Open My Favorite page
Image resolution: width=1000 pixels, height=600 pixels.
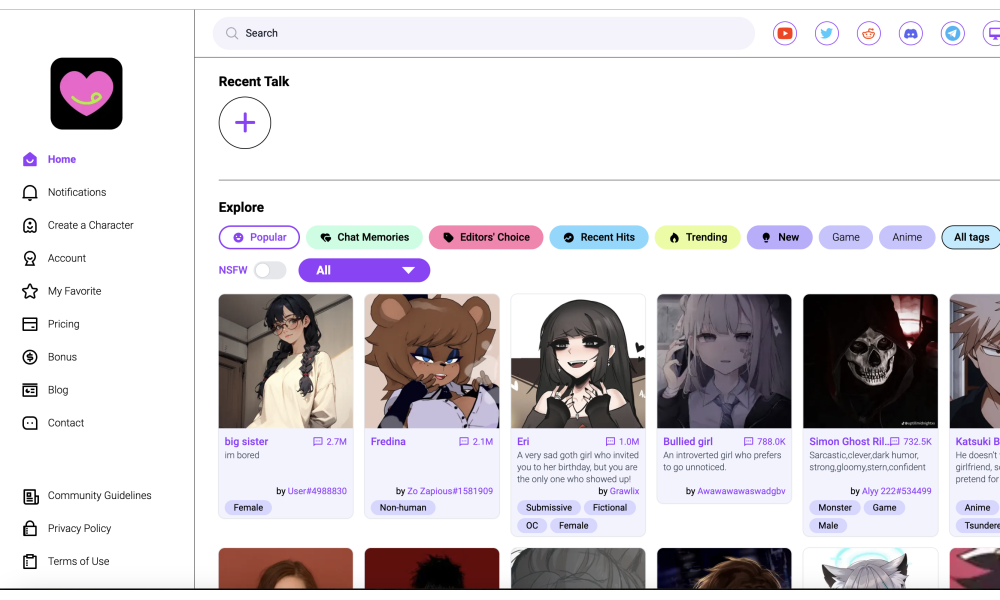tap(75, 291)
